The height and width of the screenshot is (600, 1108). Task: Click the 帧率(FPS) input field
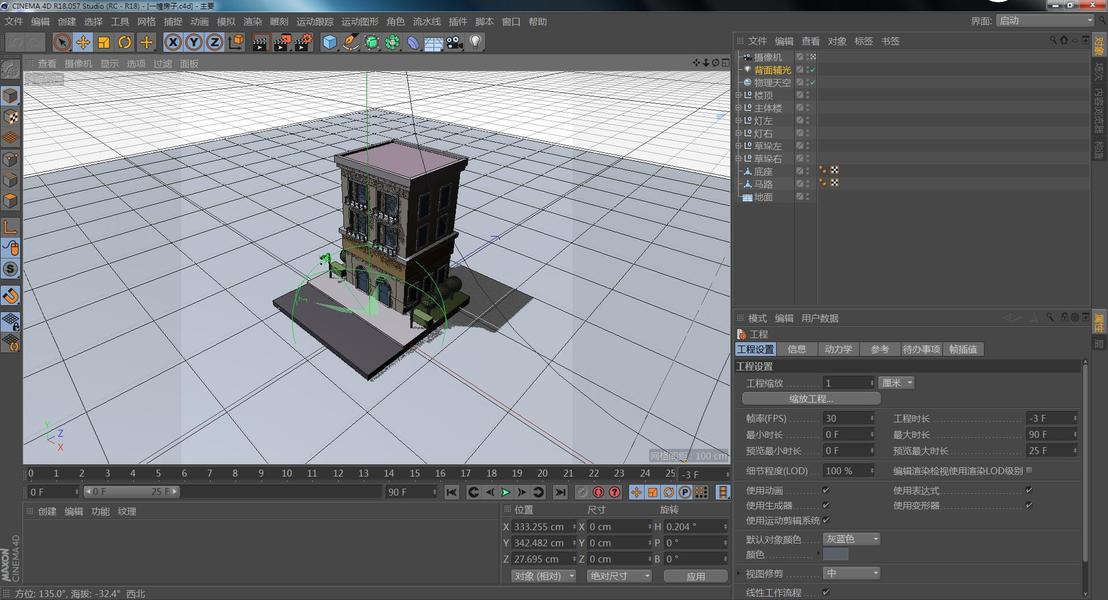pos(848,418)
